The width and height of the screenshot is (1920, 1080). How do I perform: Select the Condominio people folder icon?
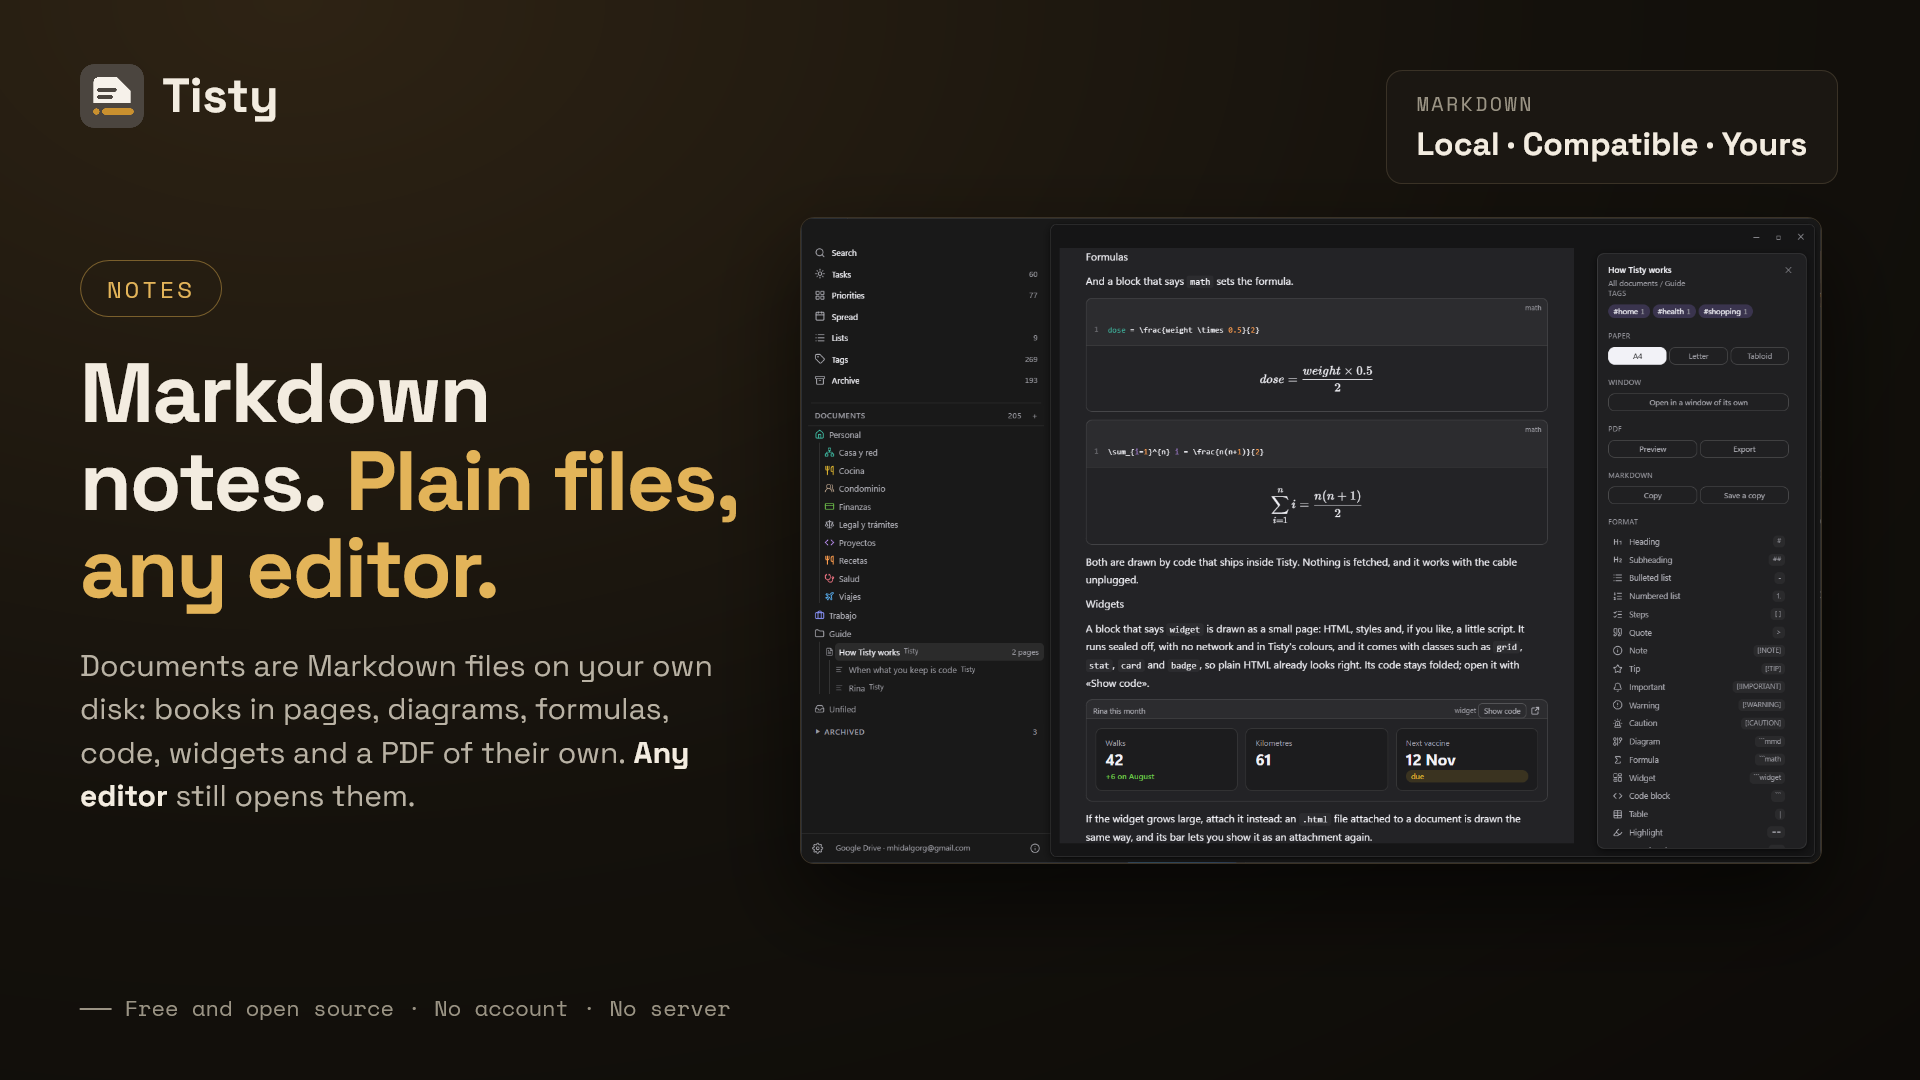(829, 489)
